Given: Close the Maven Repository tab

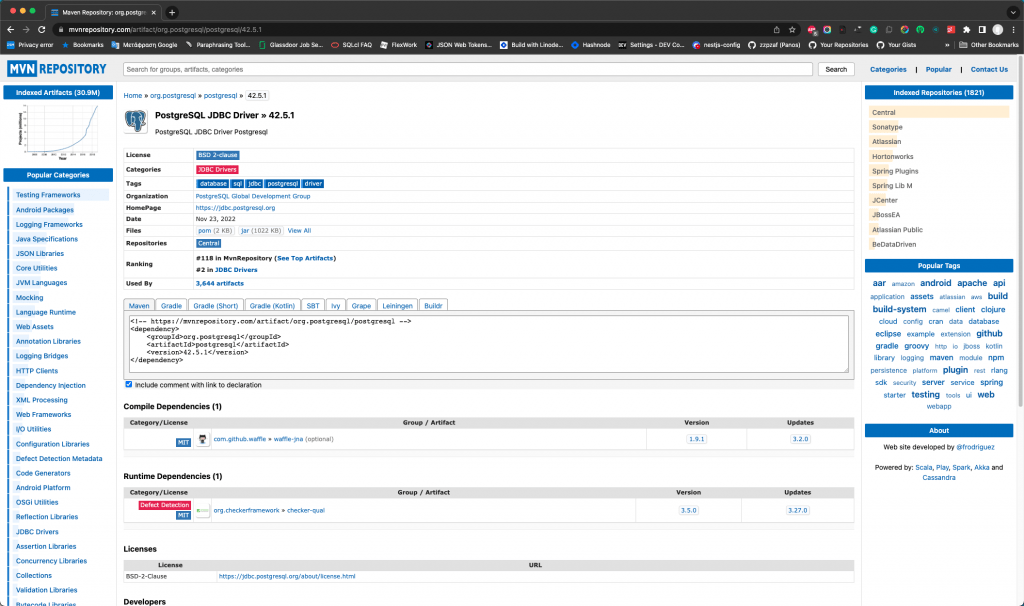Looking at the screenshot, I should pyautogui.click(x=153, y=12).
